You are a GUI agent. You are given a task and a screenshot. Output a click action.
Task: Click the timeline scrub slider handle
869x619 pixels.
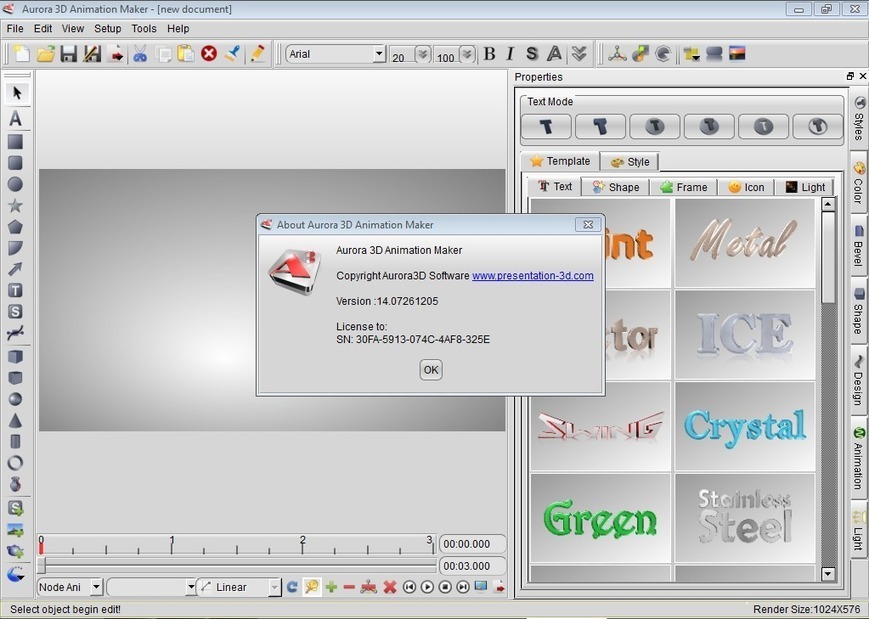42,565
